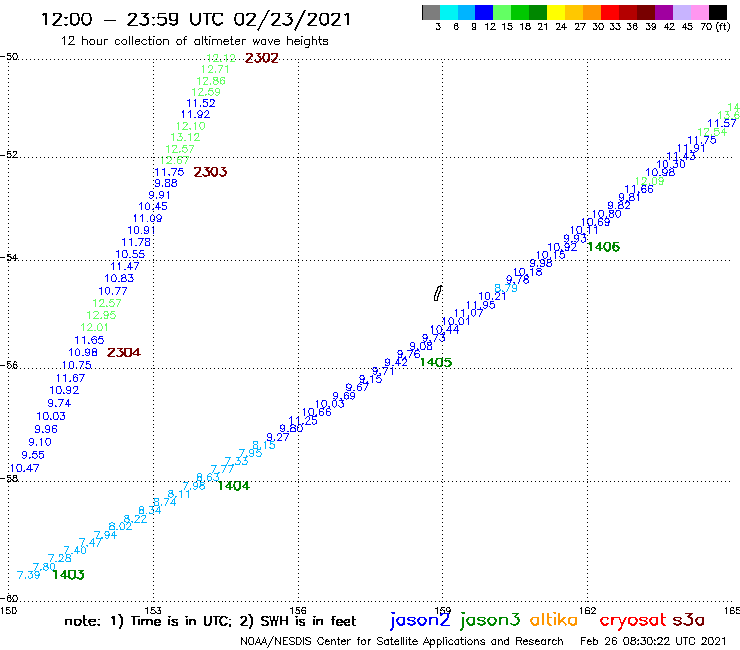Click the 10.45 wave height value
Screen dimensions: 740x650
tap(153, 206)
